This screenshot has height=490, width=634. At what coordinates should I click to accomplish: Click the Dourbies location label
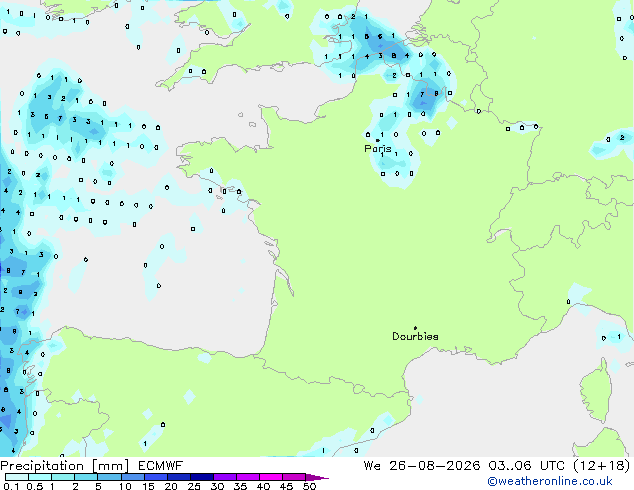point(415,336)
